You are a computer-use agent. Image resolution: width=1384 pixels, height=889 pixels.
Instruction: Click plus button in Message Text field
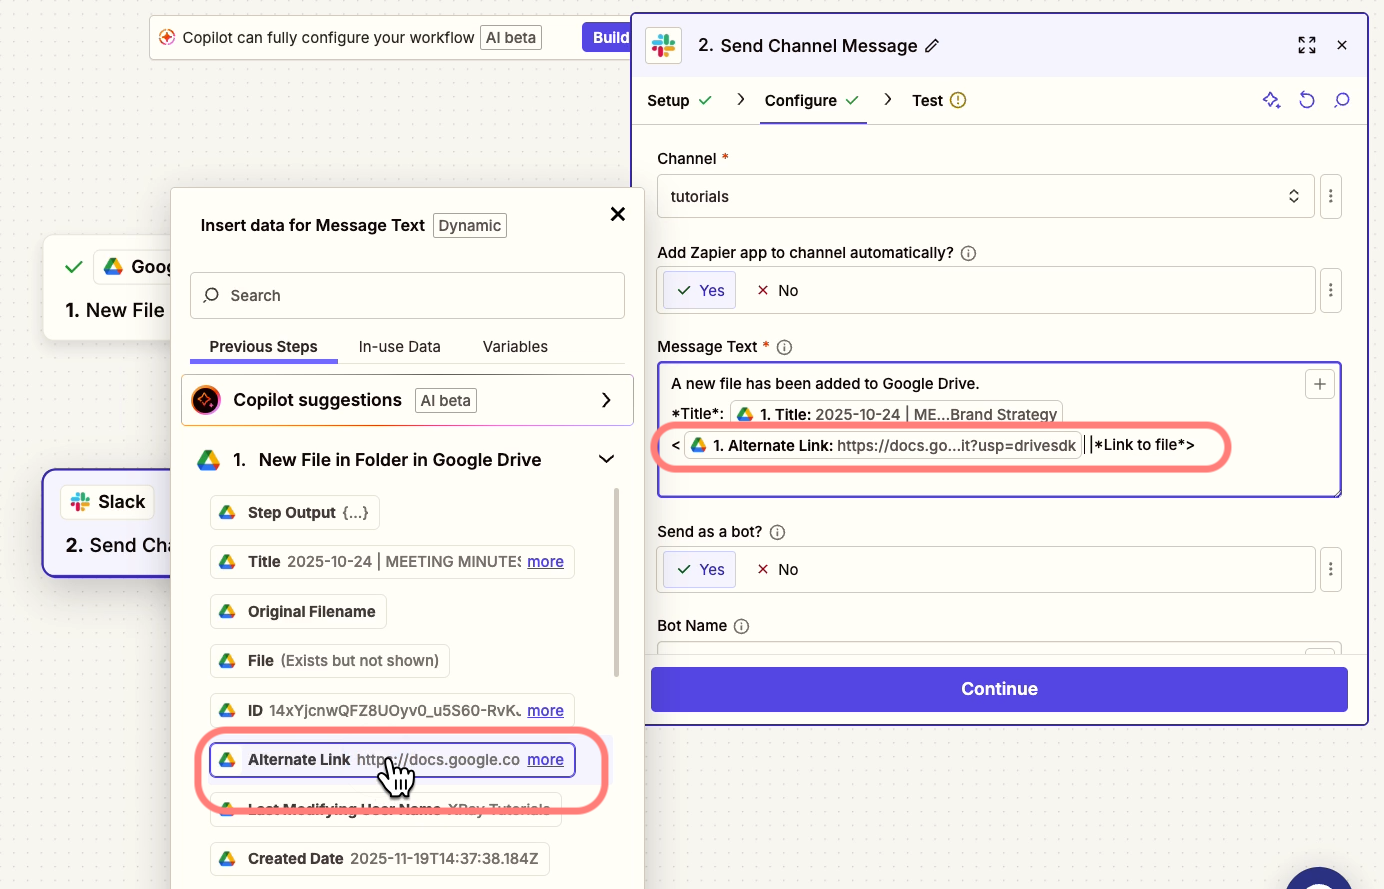tap(1320, 384)
